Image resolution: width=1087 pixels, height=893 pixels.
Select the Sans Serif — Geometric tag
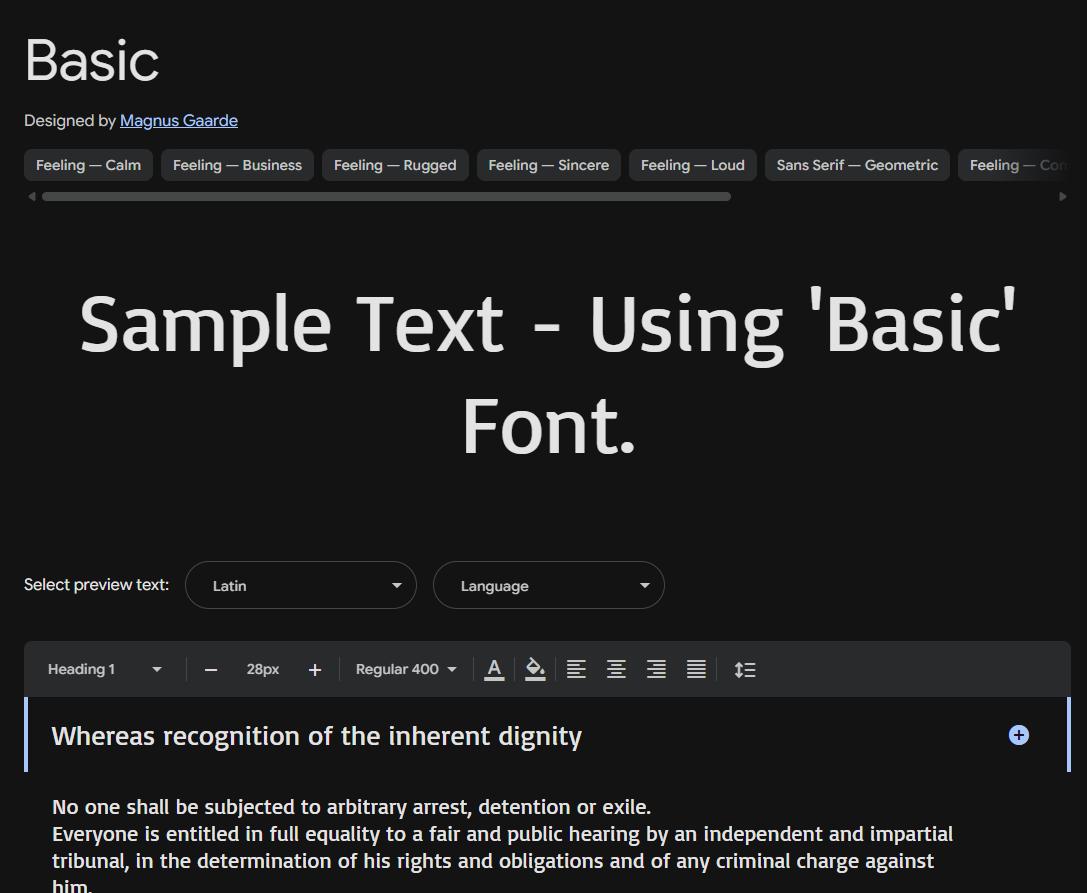click(x=857, y=165)
